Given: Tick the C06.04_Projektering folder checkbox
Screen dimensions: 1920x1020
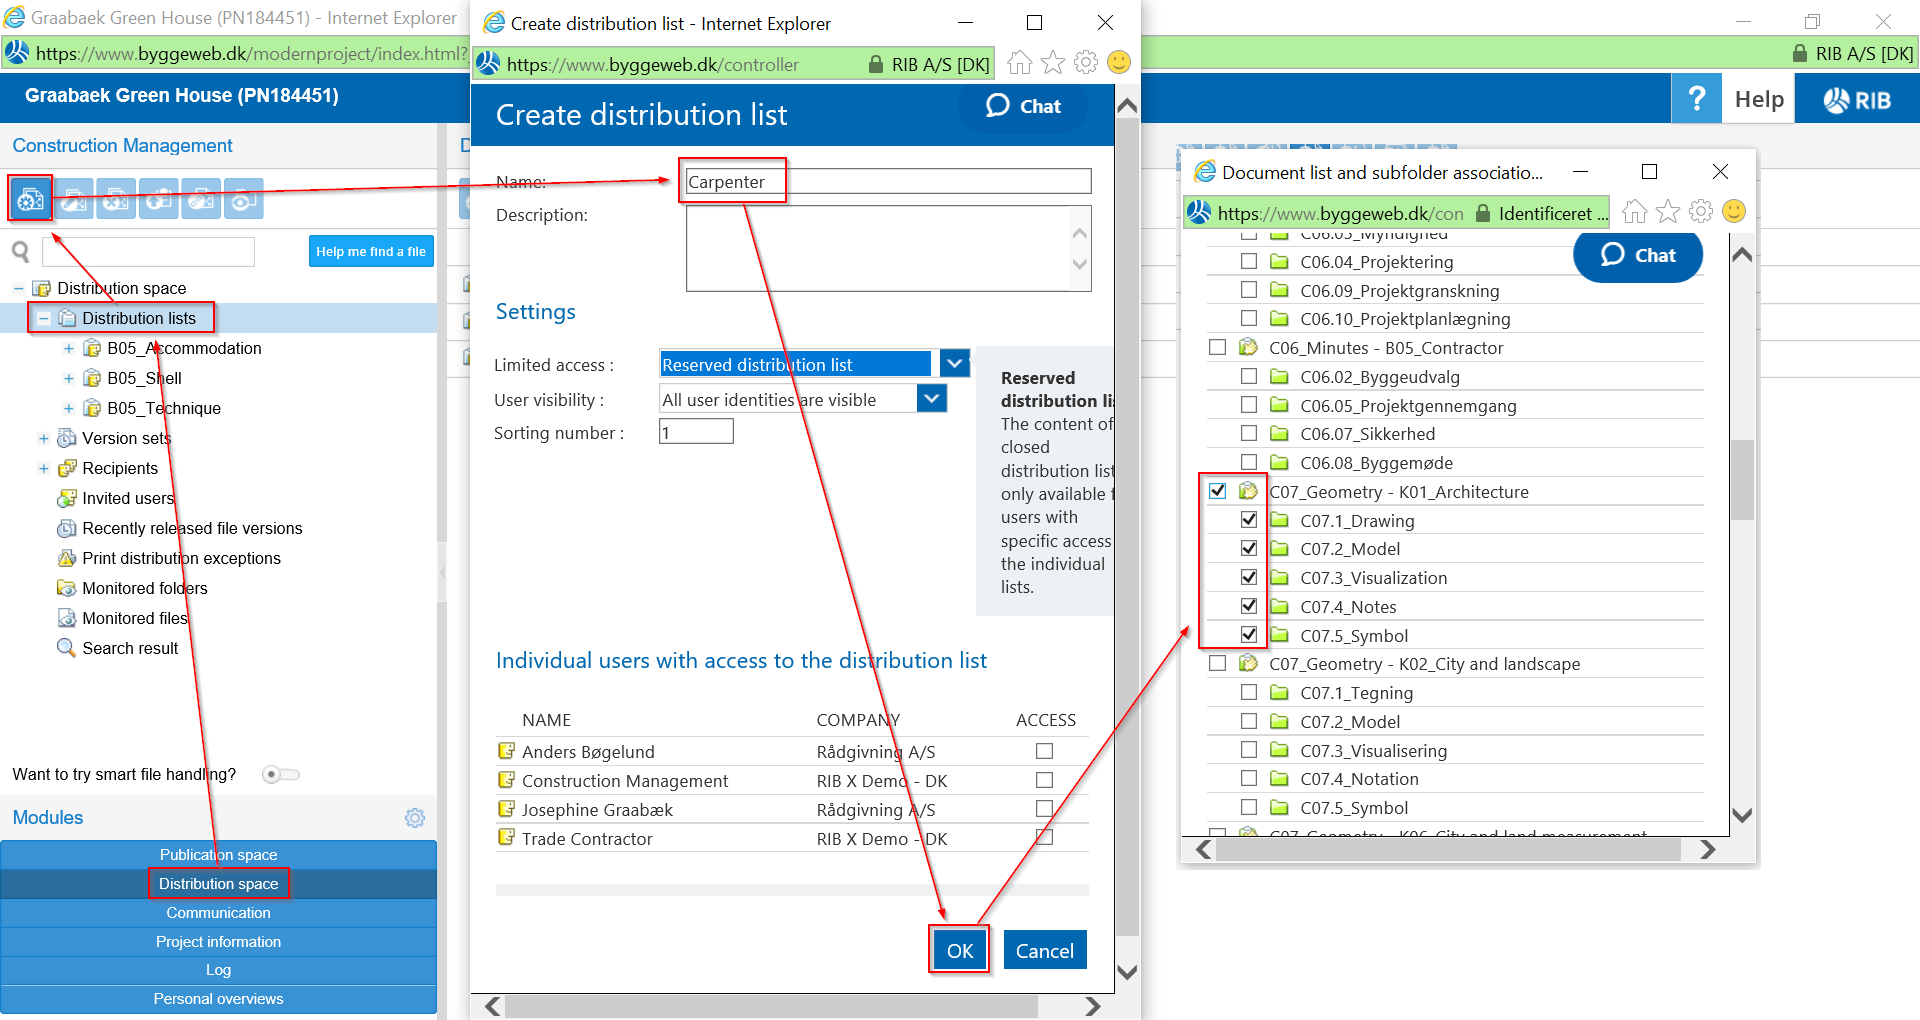Looking at the screenshot, I should click(x=1248, y=261).
